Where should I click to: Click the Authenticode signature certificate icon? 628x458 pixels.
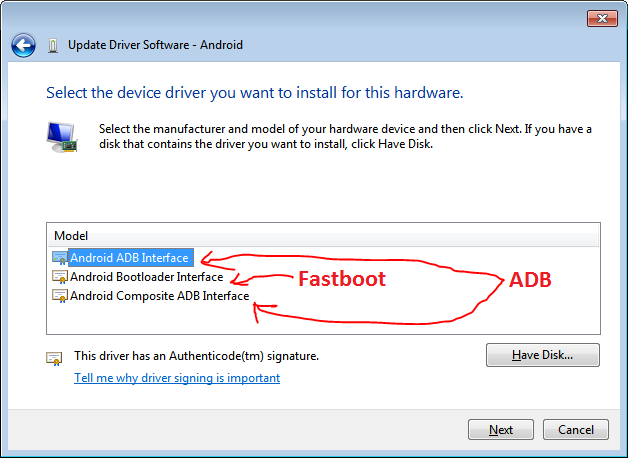coord(54,357)
